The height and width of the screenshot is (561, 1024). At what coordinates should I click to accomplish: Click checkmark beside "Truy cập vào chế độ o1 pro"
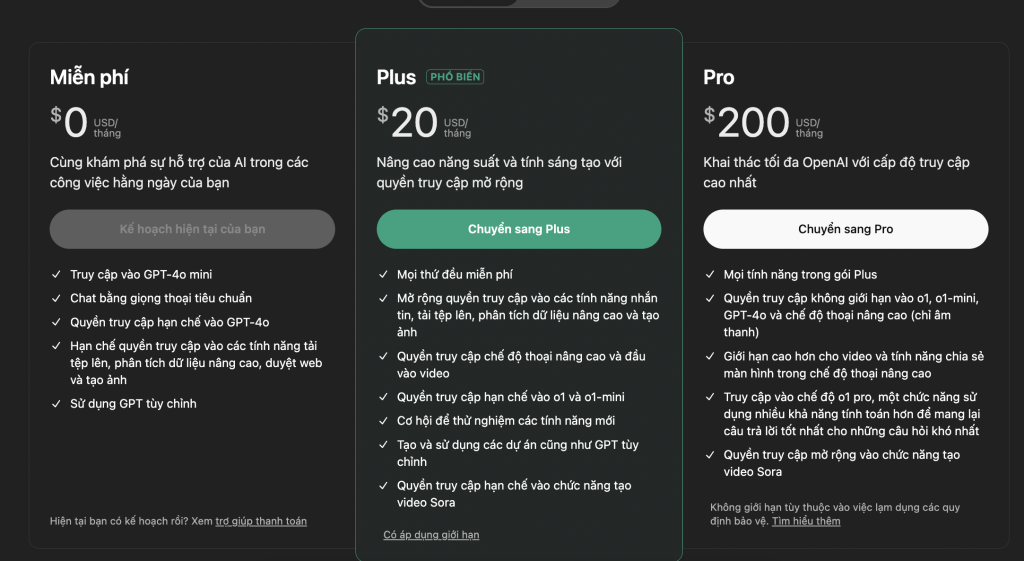pos(710,397)
